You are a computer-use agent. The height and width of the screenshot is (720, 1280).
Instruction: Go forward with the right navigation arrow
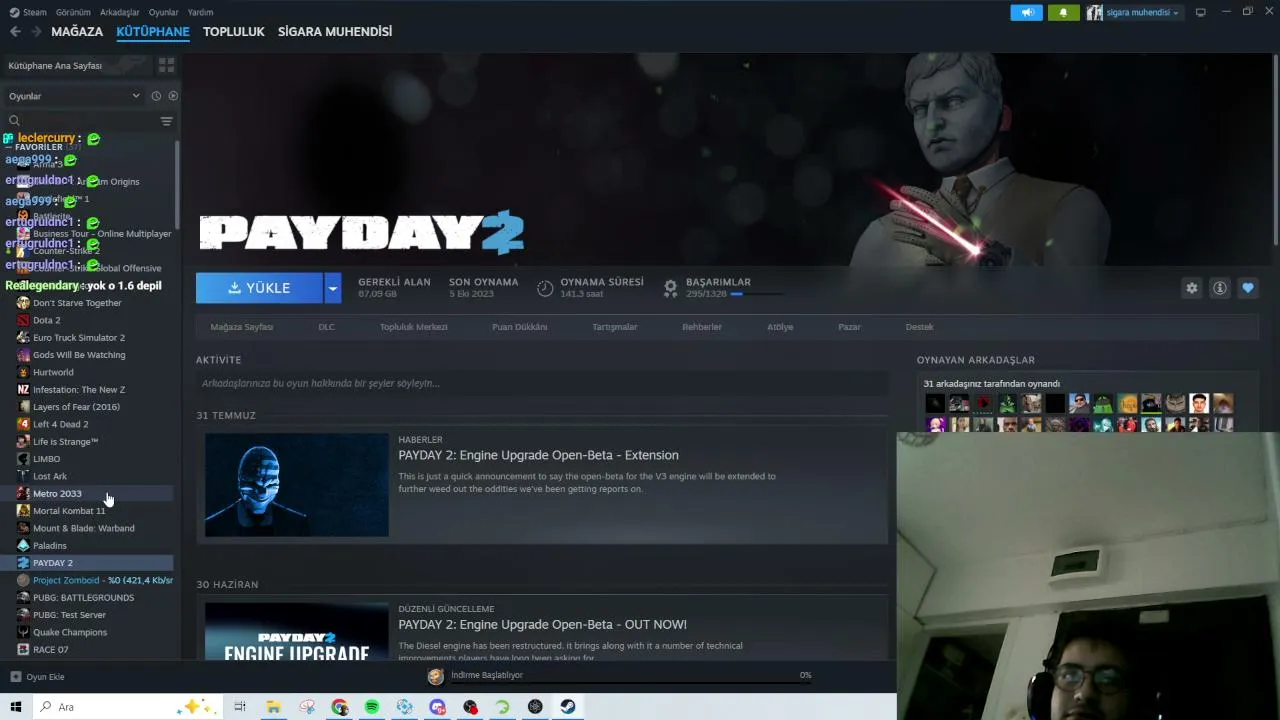point(36,32)
